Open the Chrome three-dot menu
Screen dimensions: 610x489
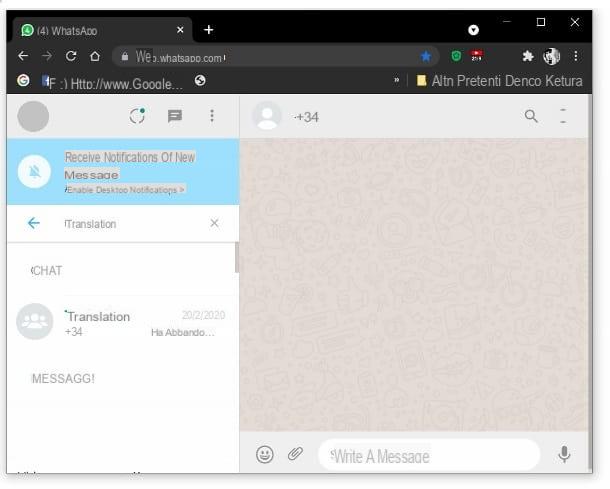click(x=576, y=56)
